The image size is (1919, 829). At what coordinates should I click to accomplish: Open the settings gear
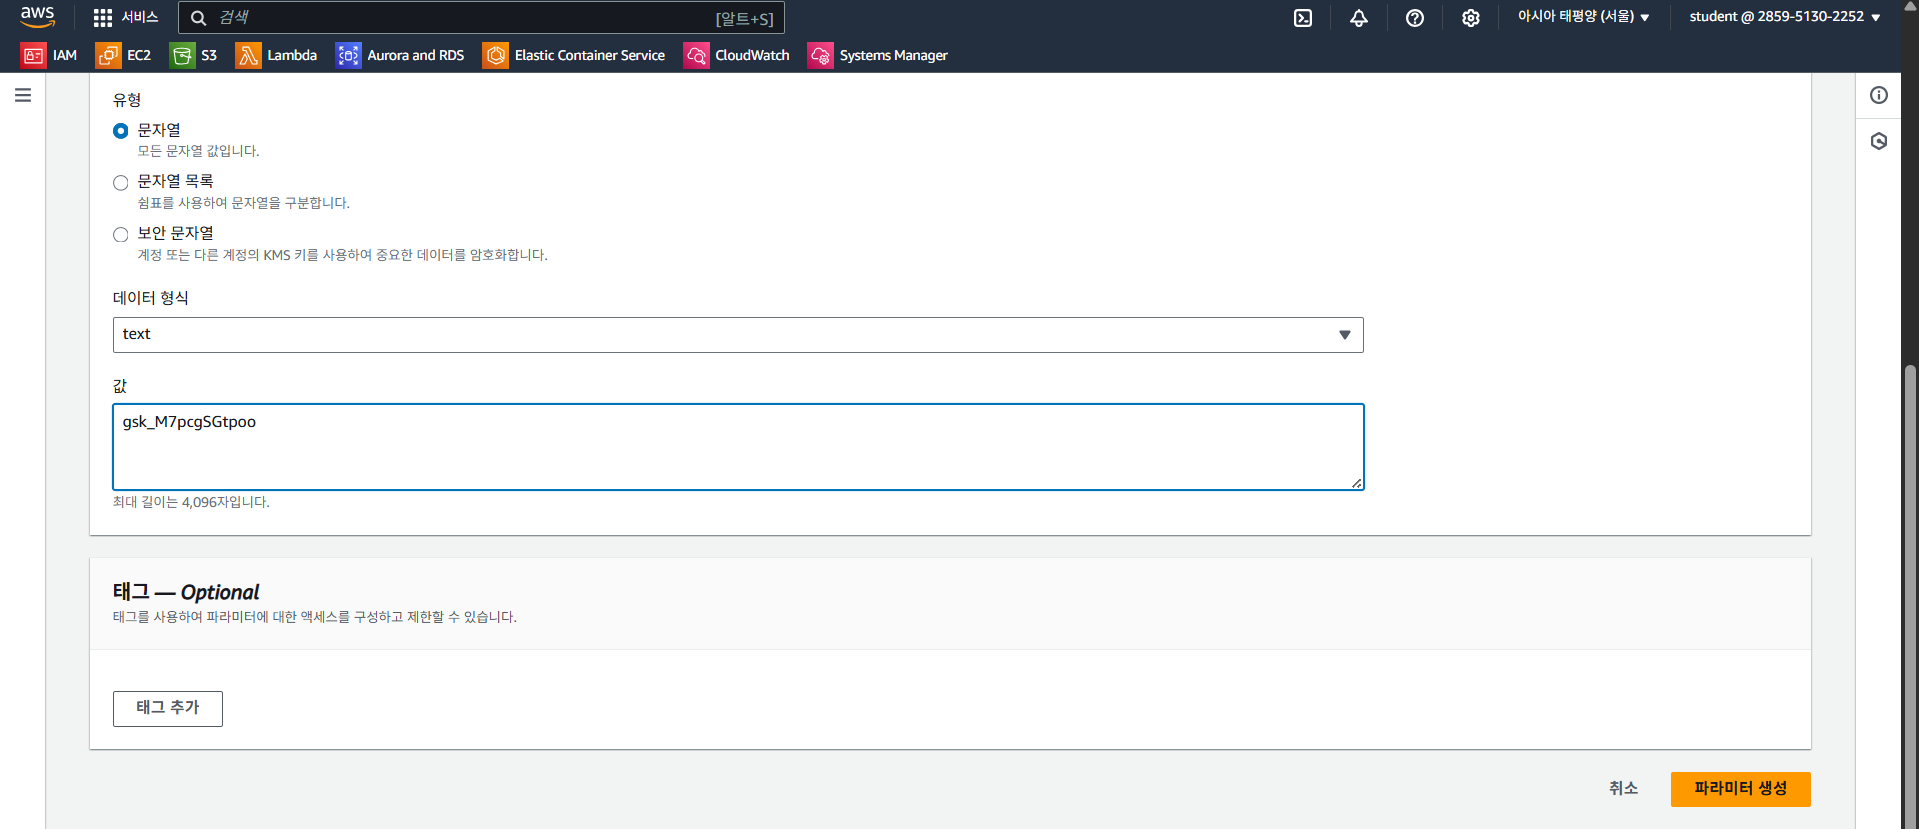click(x=1471, y=18)
